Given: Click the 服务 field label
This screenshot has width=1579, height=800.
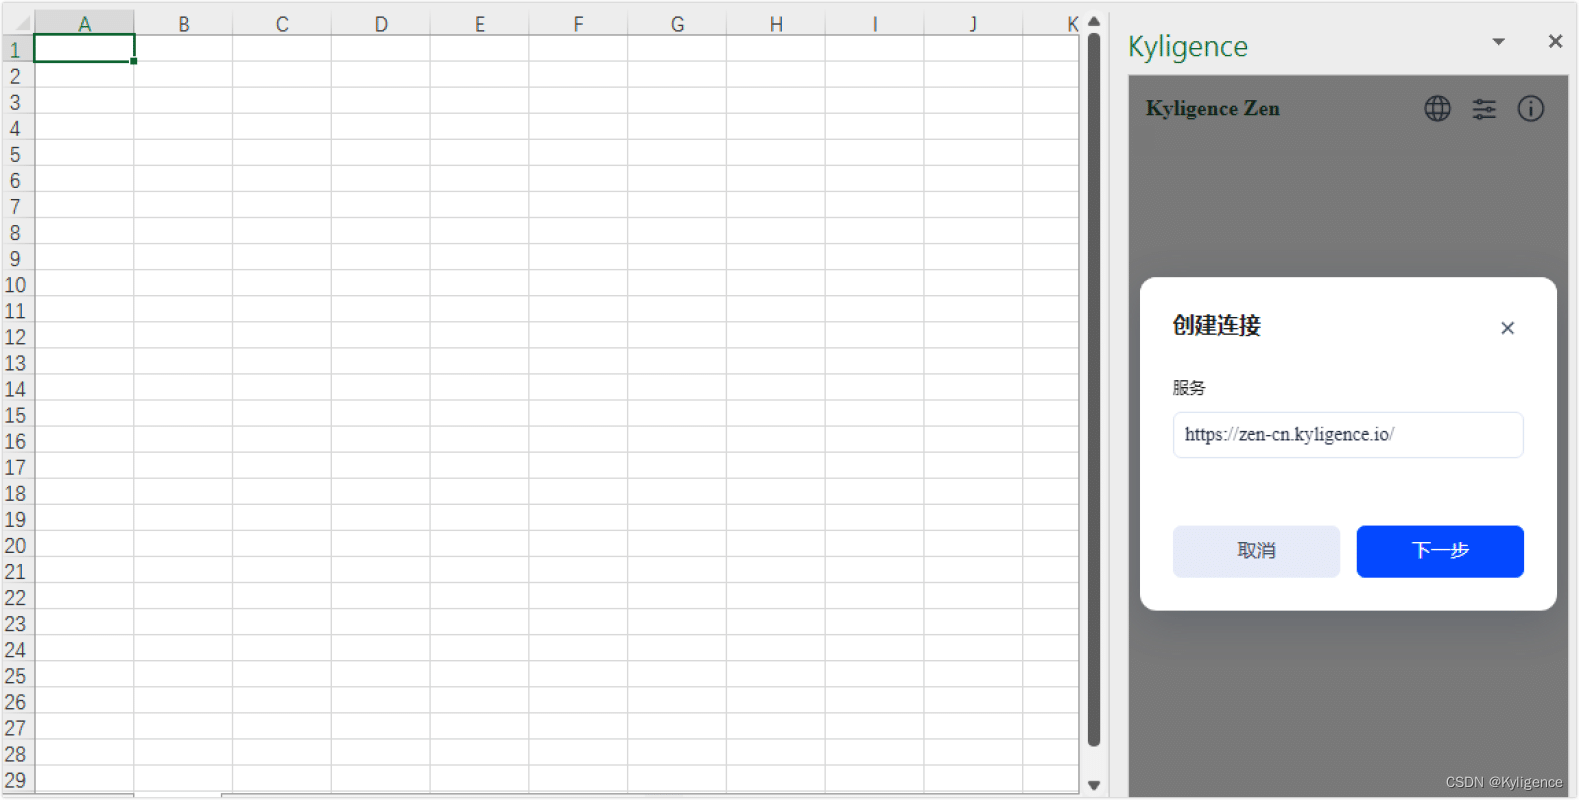Looking at the screenshot, I should click(1189, 388).
